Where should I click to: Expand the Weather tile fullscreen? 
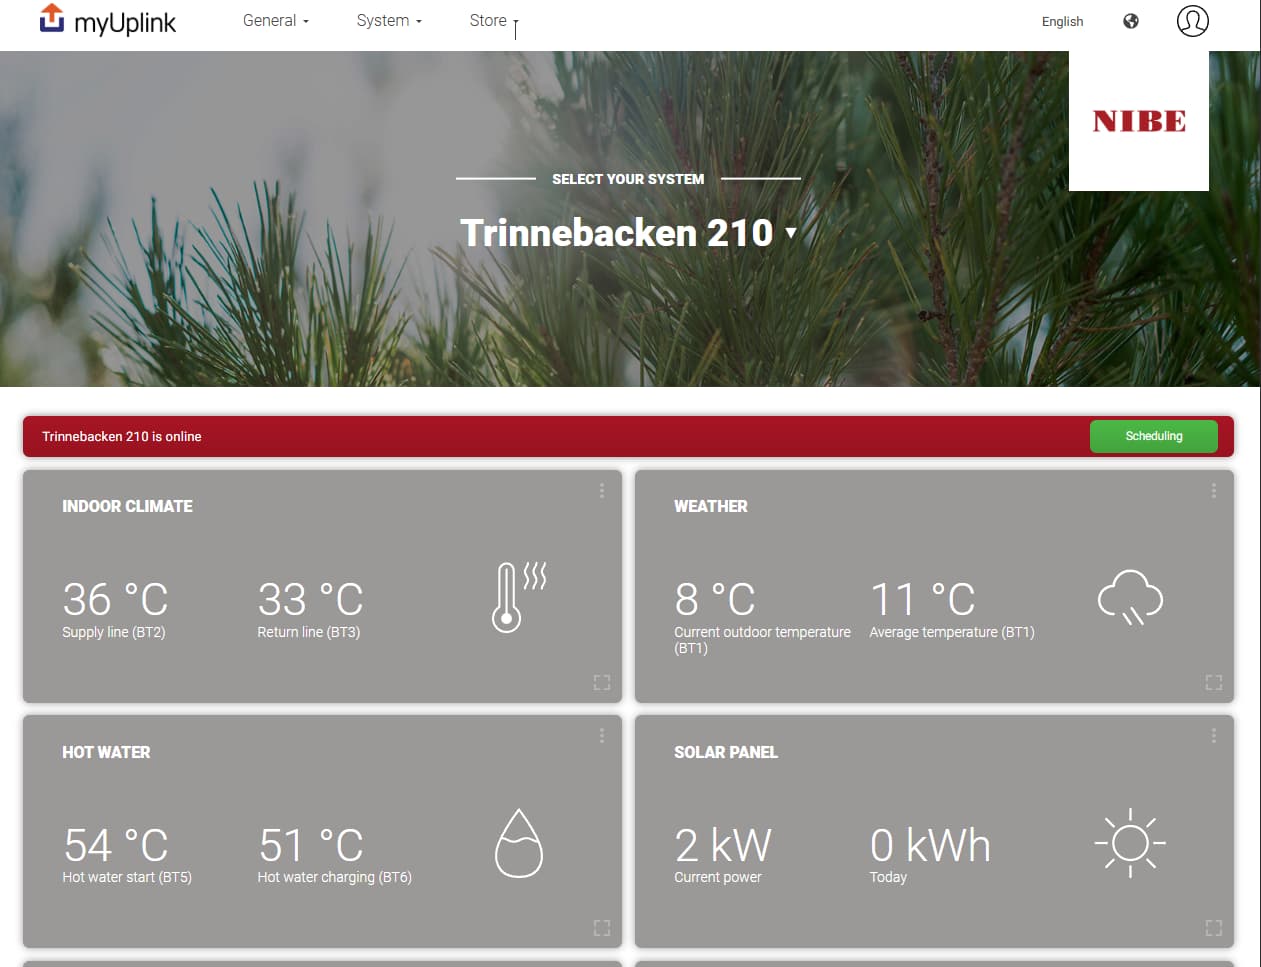pyautogui.click(x=1214, y=683)
